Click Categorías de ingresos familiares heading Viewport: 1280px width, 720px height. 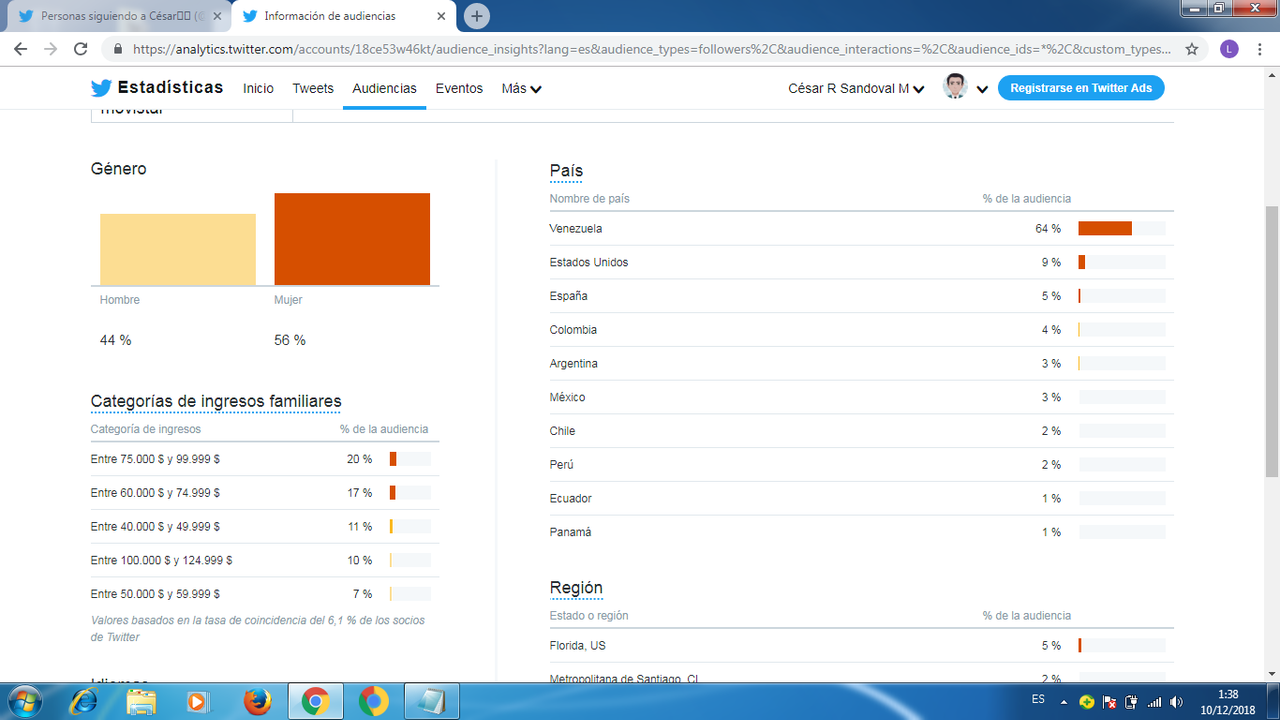[216, 401]
